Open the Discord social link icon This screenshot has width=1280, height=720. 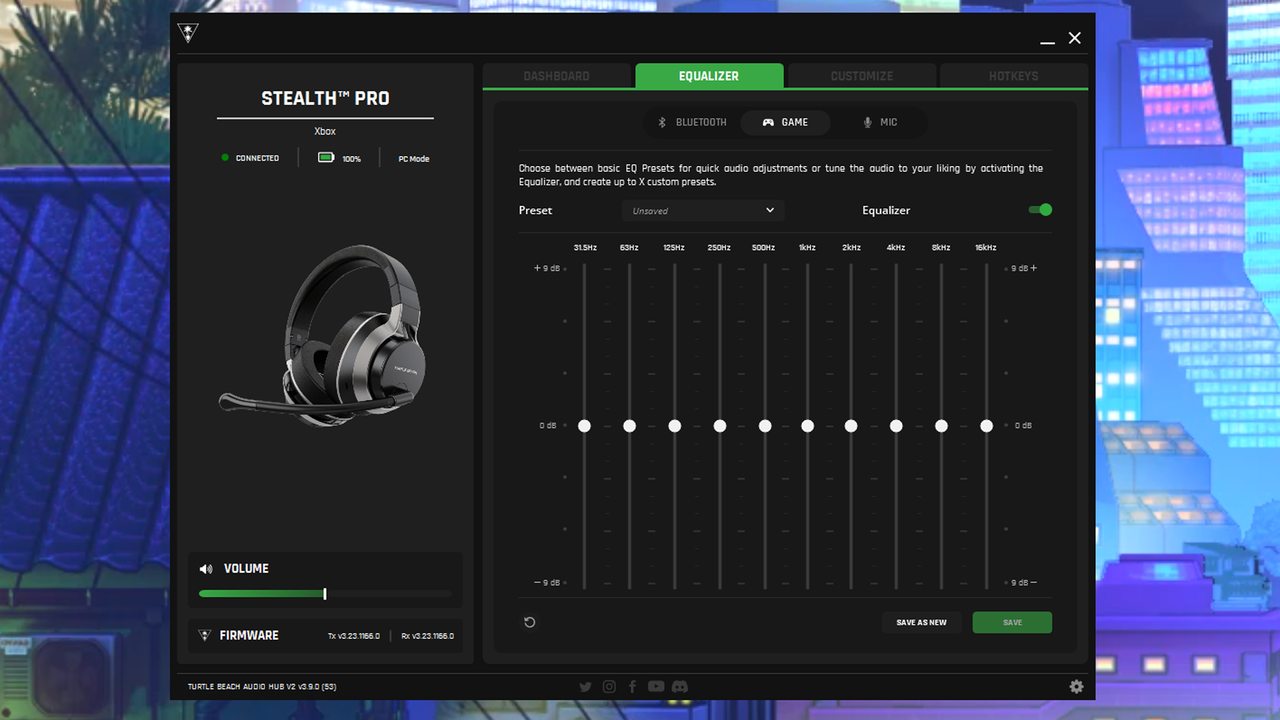click(680, 686)
